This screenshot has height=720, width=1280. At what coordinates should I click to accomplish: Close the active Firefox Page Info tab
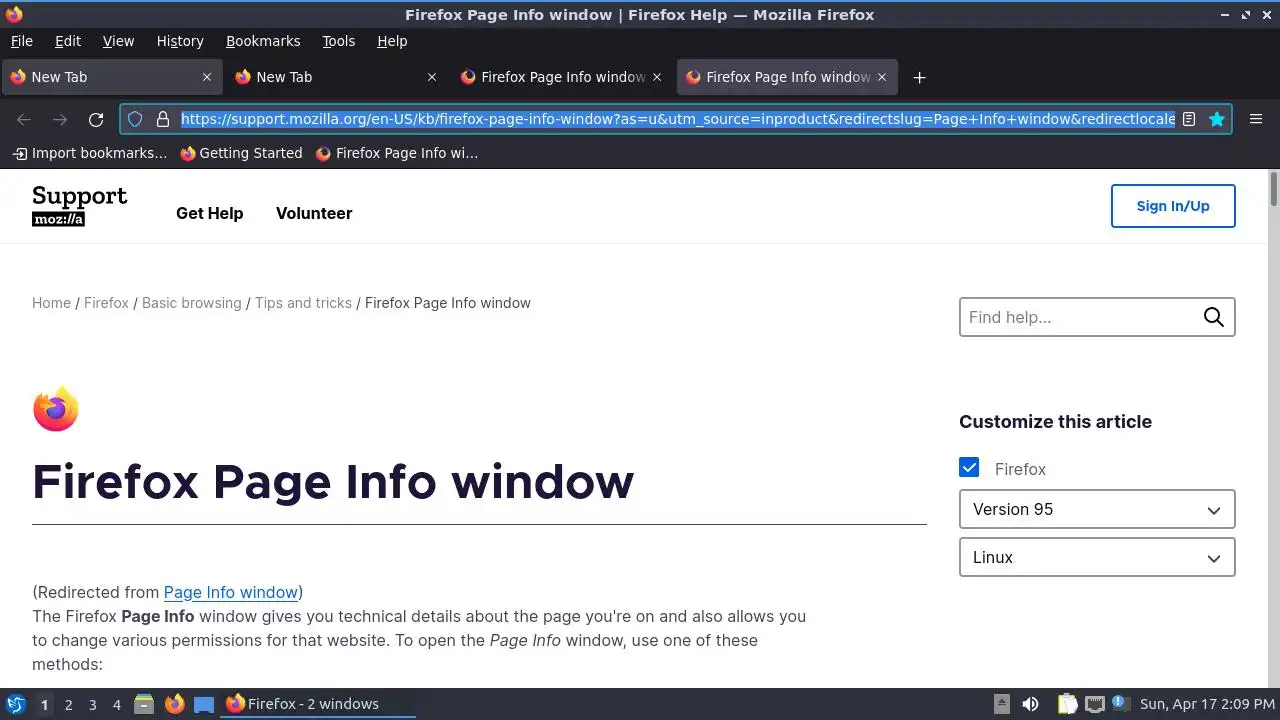882,77
